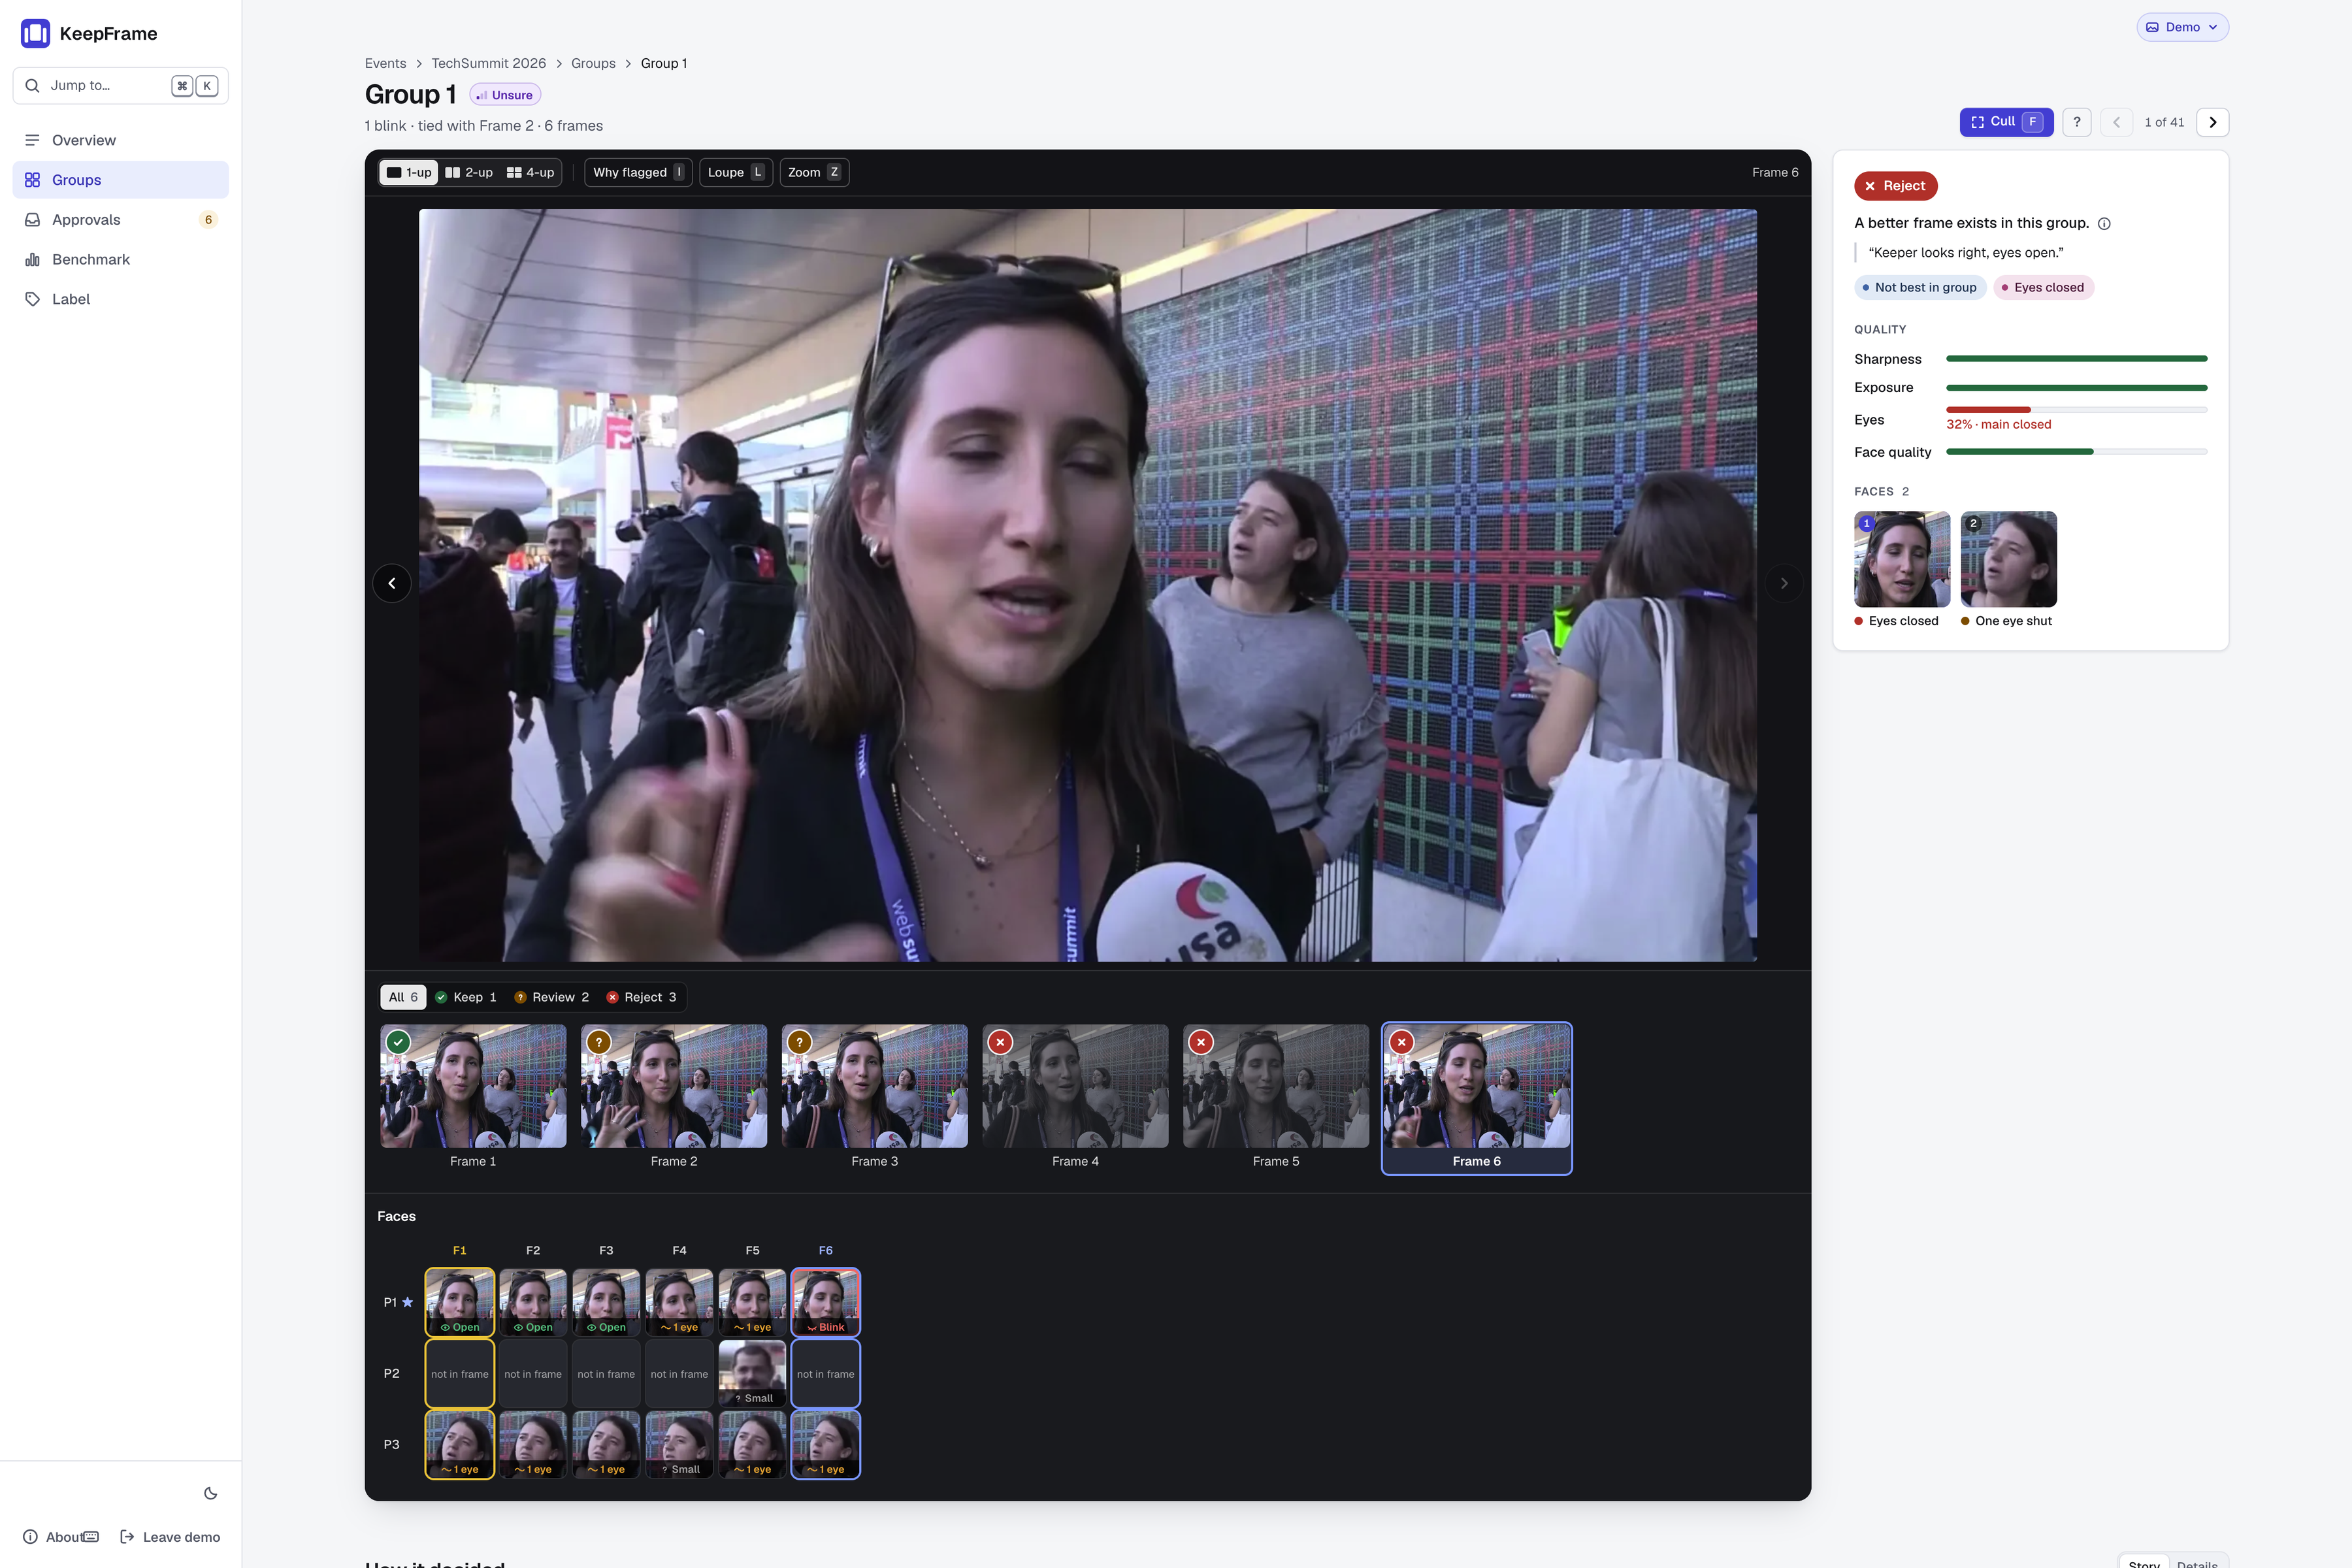Select P1 face cell under F6 labeled Blink

pyautogui.click(x=825, y=1302)
